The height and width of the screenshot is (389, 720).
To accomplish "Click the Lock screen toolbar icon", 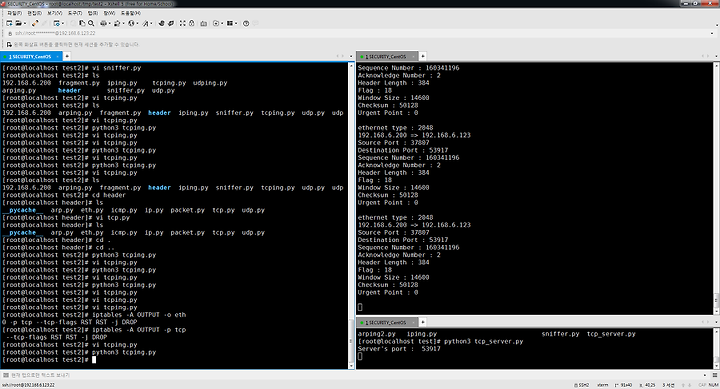I will pos(191,23).
